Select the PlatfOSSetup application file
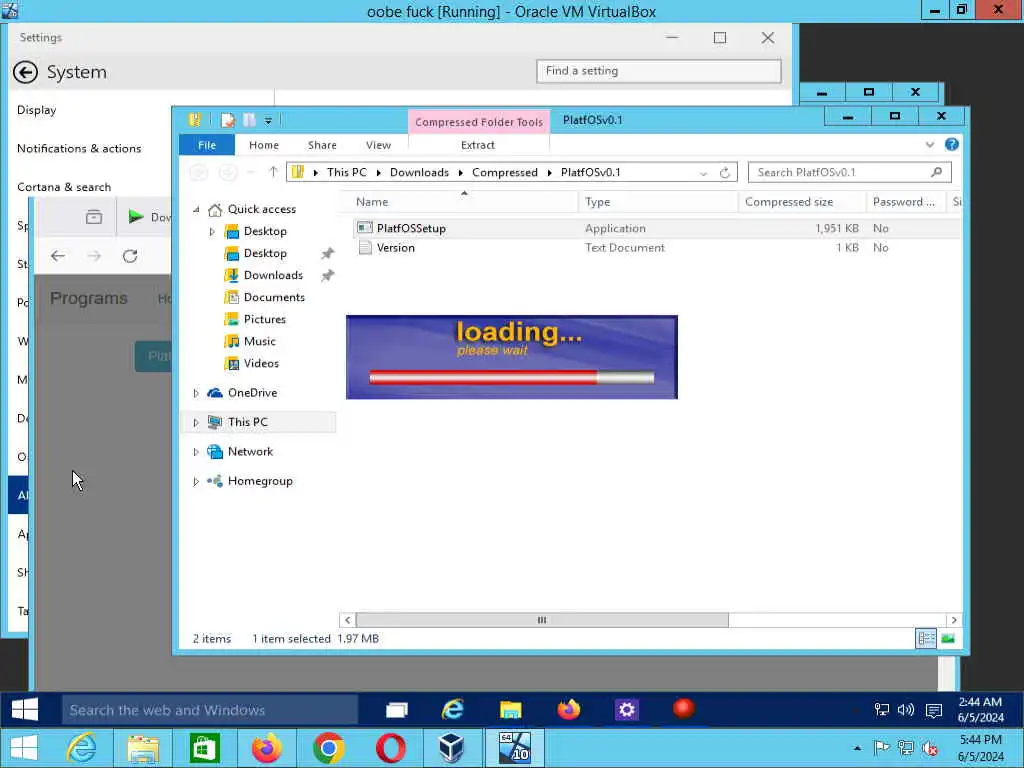The image size is (1024, 768). [411, 228]
